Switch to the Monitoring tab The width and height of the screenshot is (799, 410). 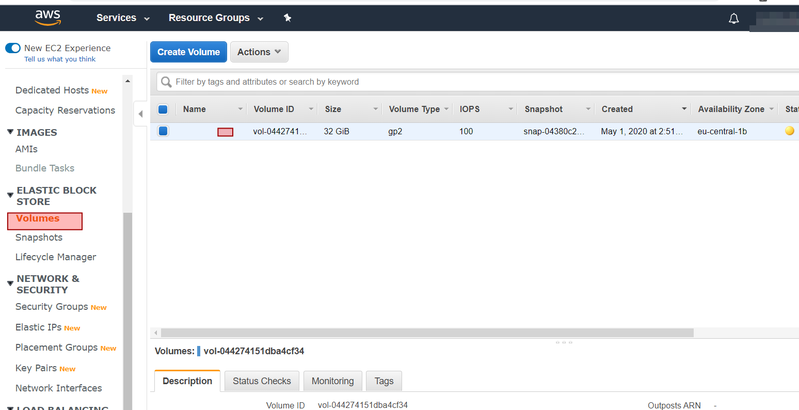pyautogui.click(x=333, y=381)
